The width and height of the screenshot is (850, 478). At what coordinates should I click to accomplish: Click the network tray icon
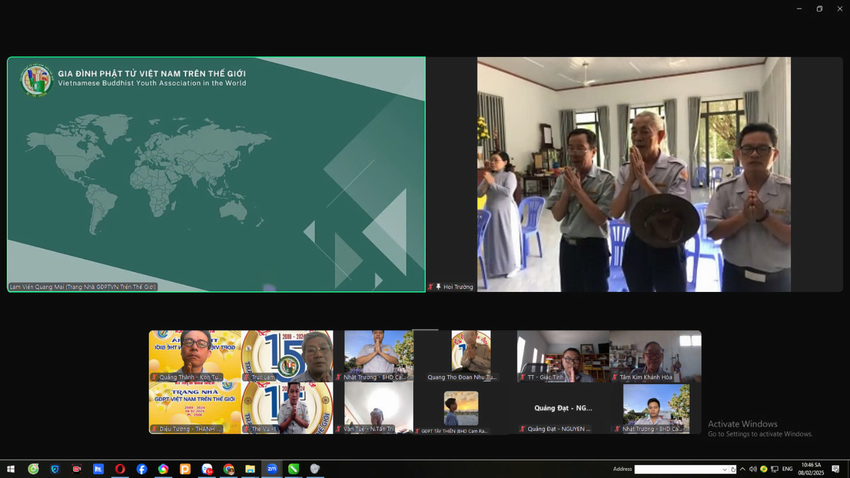point(775,469)
